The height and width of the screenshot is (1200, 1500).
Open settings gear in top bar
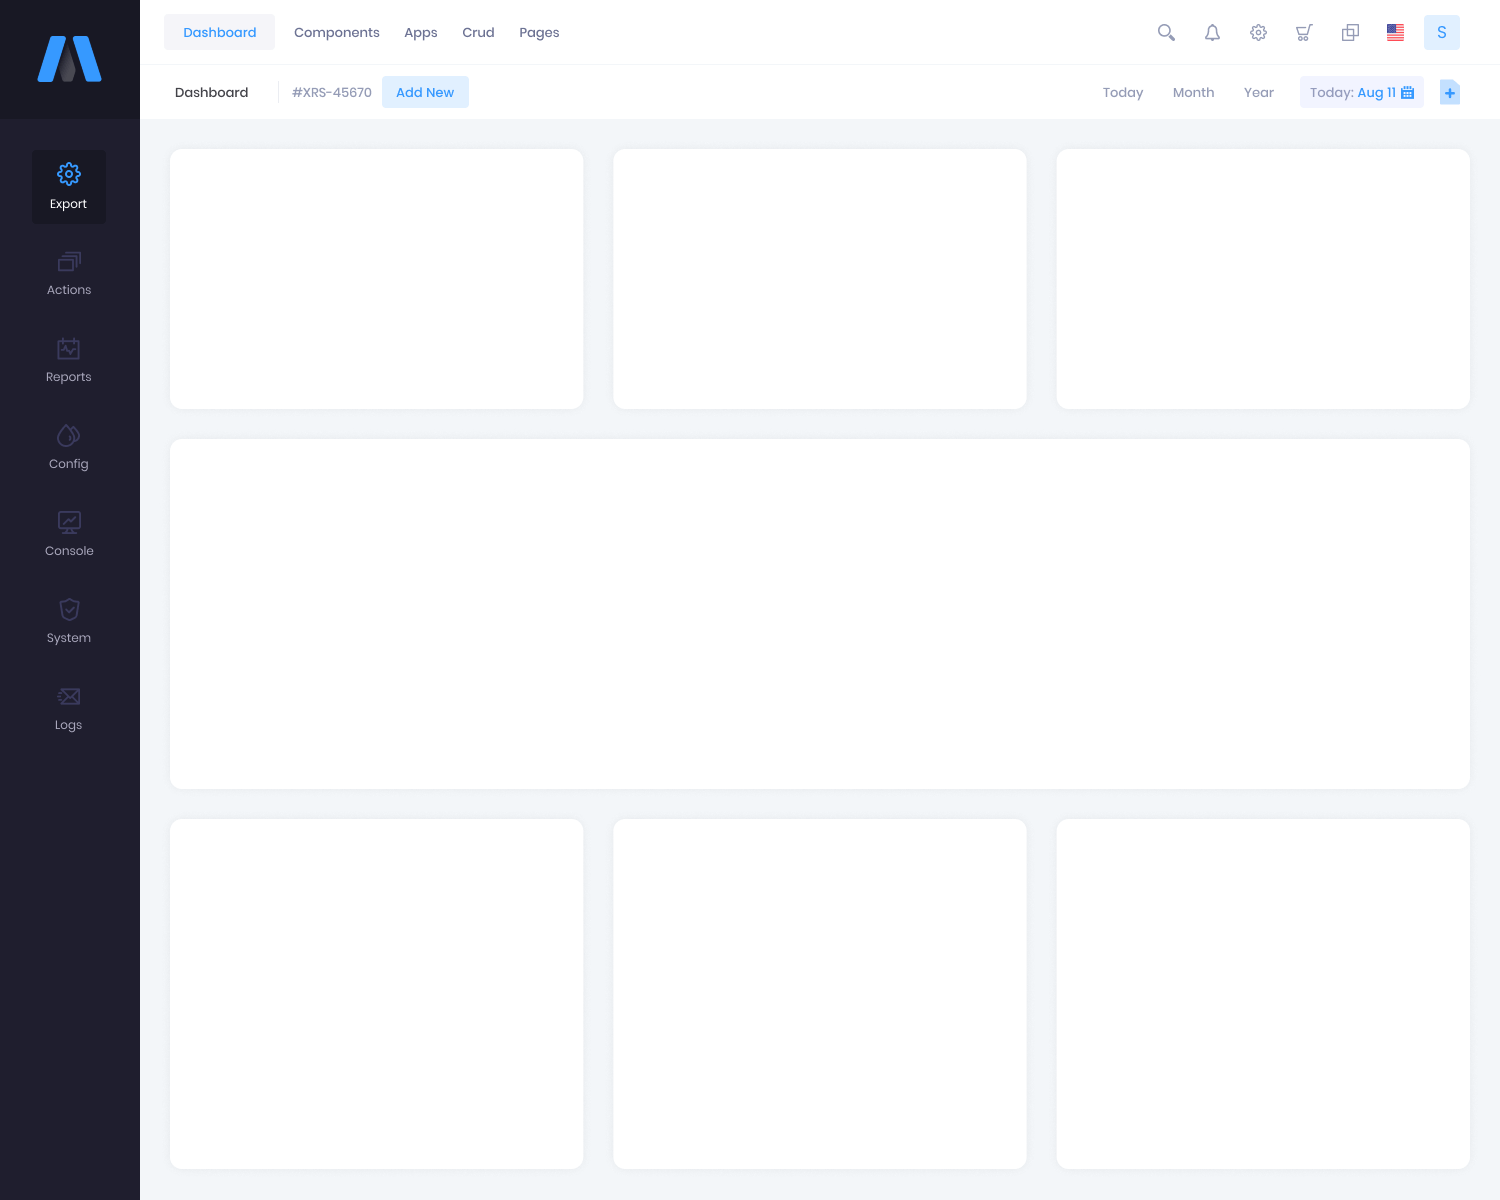pos(1258,33)
